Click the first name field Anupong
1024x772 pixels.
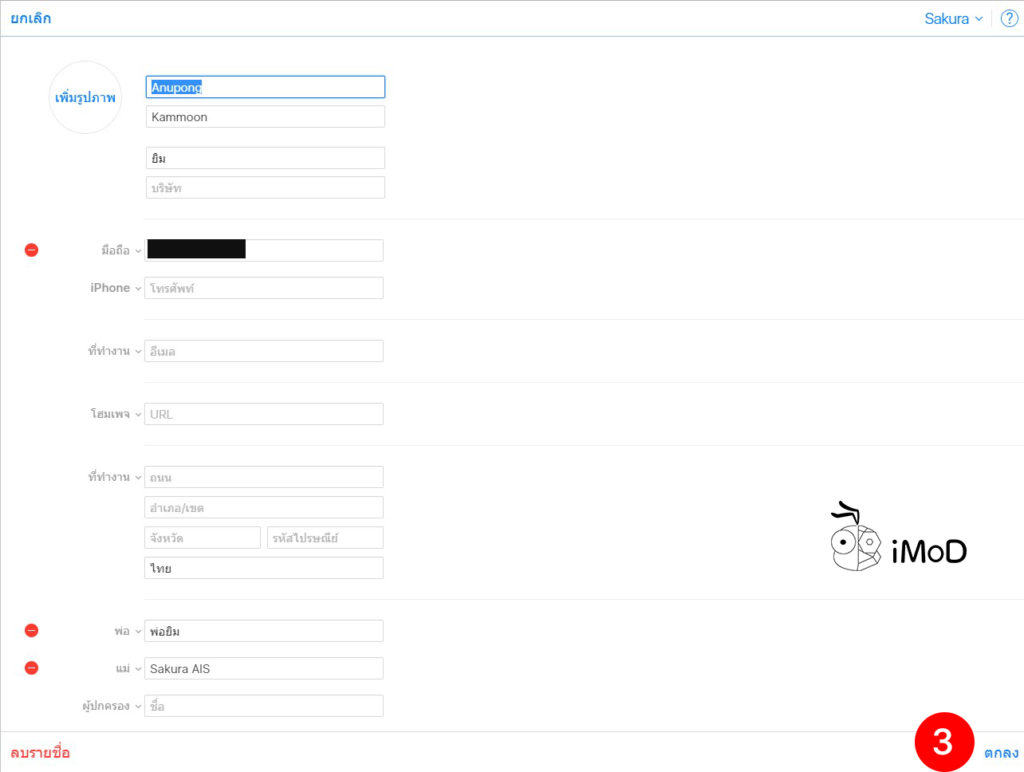(x=265, y=87)
